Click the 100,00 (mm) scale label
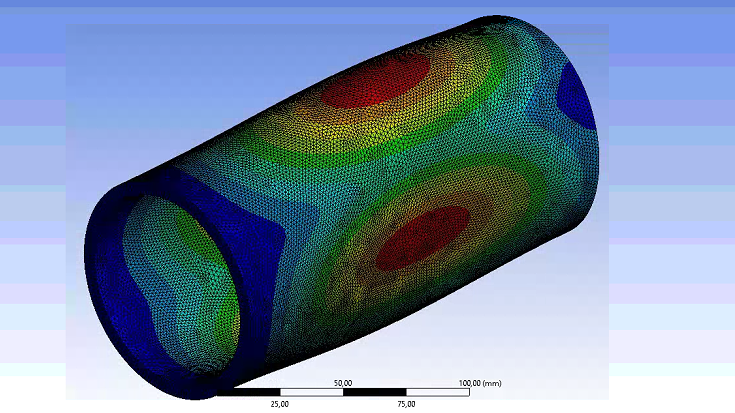This screenshot has height=413, width=735. click(x=479, y=382)
